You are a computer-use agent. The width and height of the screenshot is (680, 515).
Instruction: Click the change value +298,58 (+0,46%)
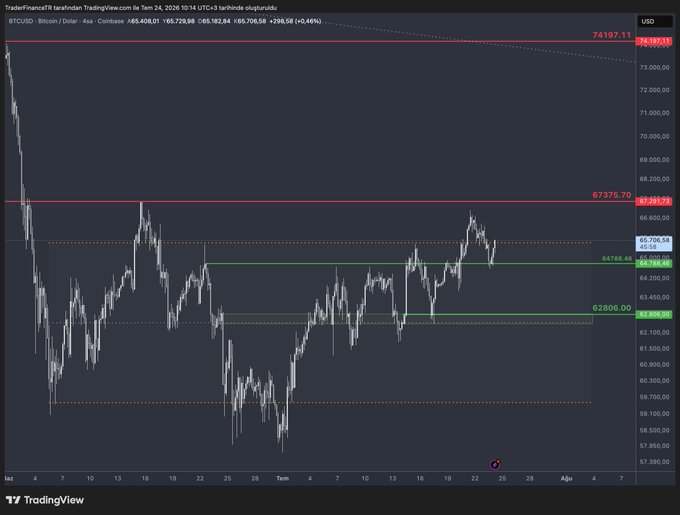point(295,21)
